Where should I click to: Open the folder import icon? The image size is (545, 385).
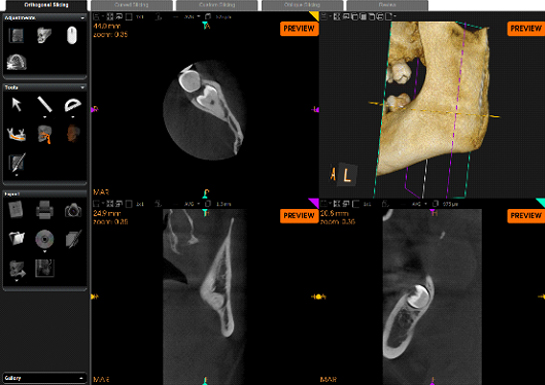[x=16, y=238]
